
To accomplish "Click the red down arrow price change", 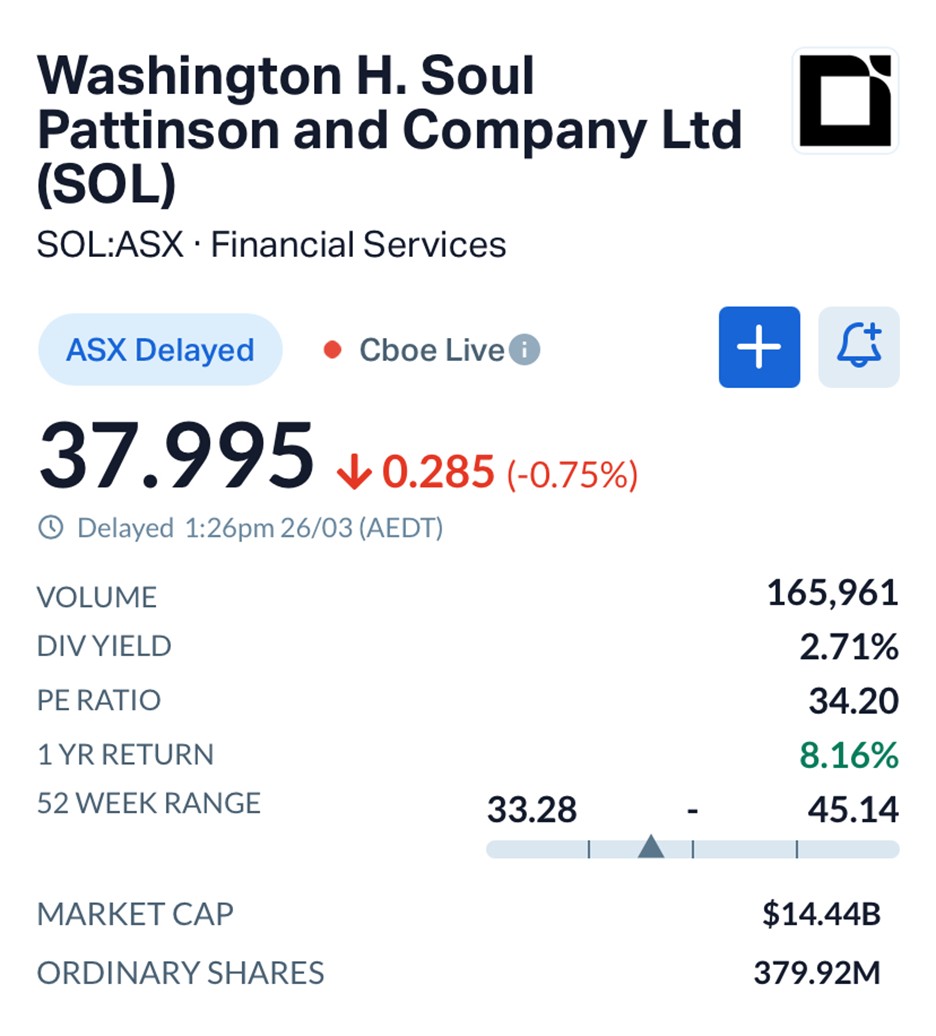I will click(355, 472).
